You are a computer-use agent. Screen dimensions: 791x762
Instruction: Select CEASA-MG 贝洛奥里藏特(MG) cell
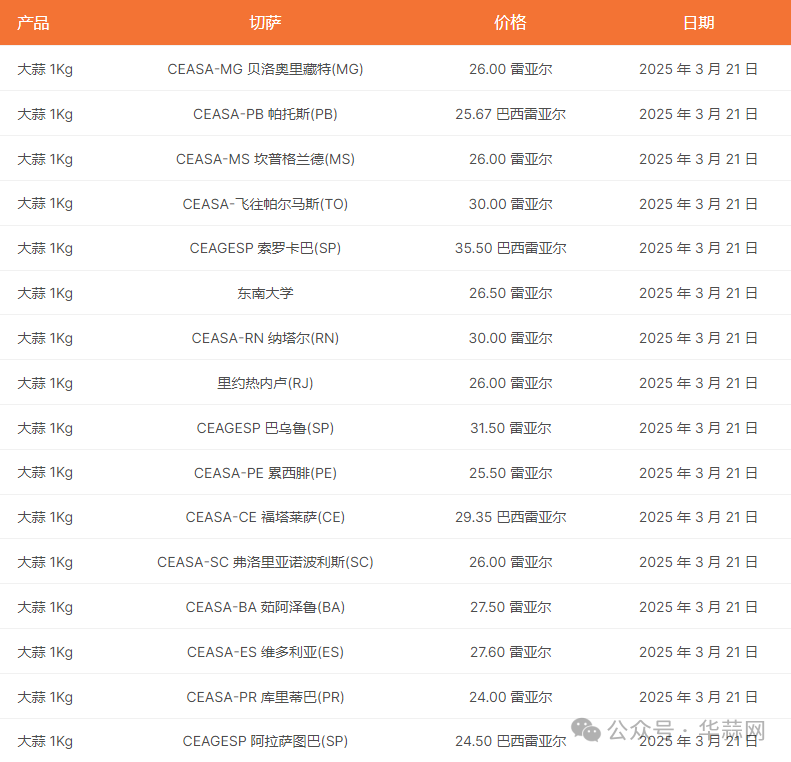265,69
